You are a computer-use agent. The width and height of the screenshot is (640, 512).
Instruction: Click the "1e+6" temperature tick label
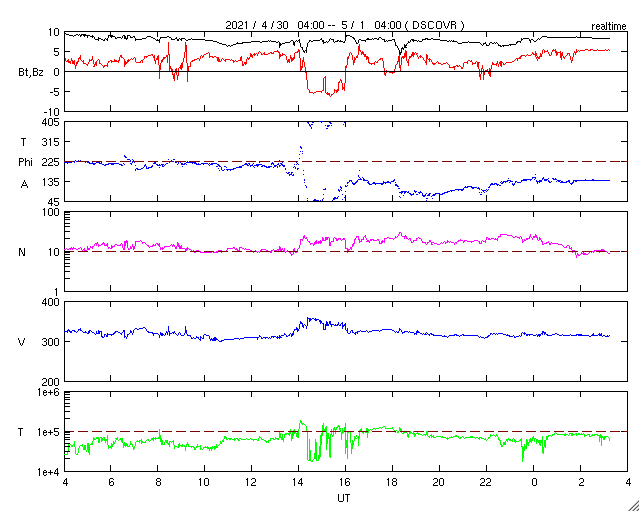pyautogui.click(x=50, y=392)
